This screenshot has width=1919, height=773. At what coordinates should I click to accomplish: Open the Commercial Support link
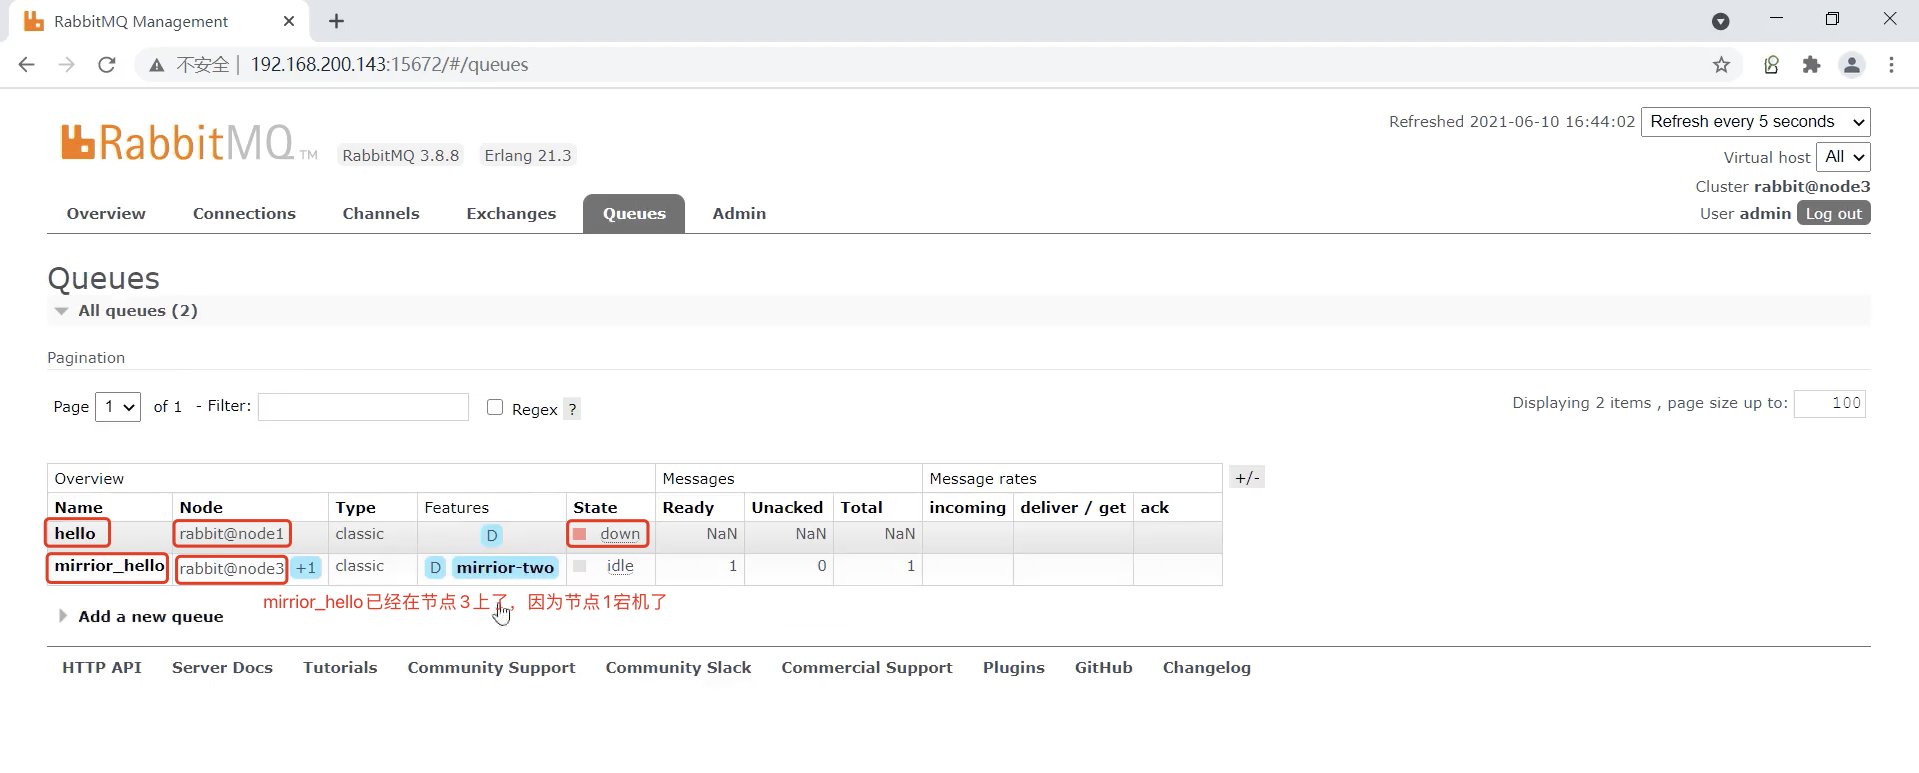[867, 668]
